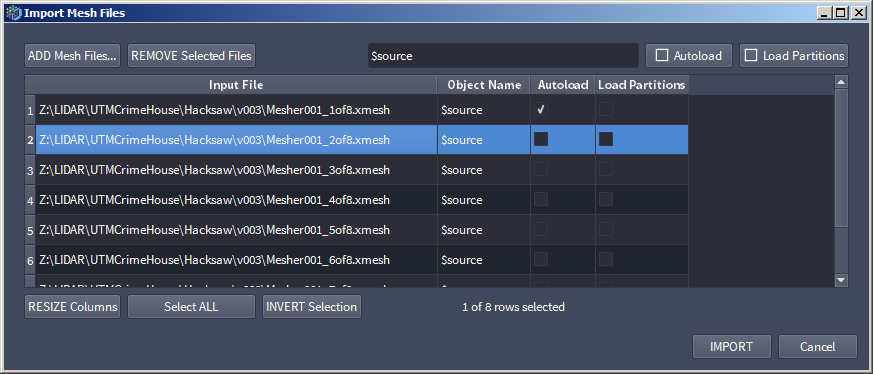Click the $source object name input field
This screenshot has height=374, width=873.
point(503,56)
